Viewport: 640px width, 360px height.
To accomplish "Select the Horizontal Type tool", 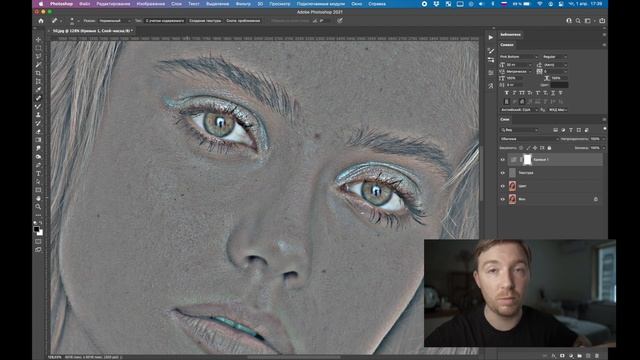I will coord(38,173).
